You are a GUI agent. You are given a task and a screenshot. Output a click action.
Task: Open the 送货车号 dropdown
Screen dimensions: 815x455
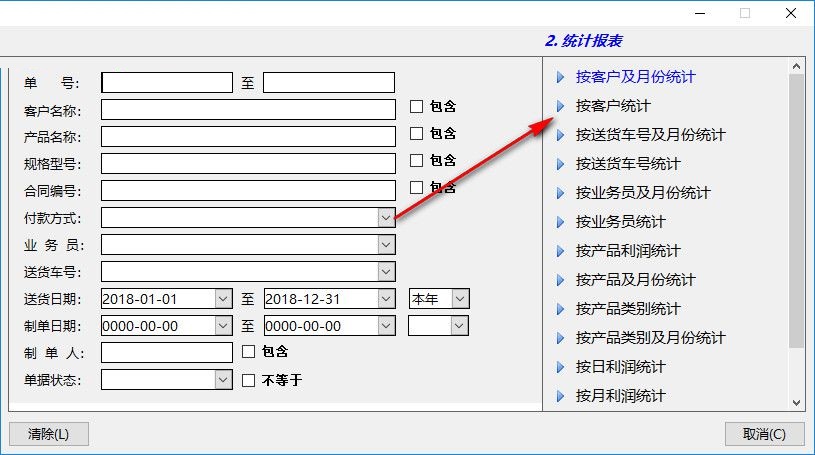click(386, 272)
